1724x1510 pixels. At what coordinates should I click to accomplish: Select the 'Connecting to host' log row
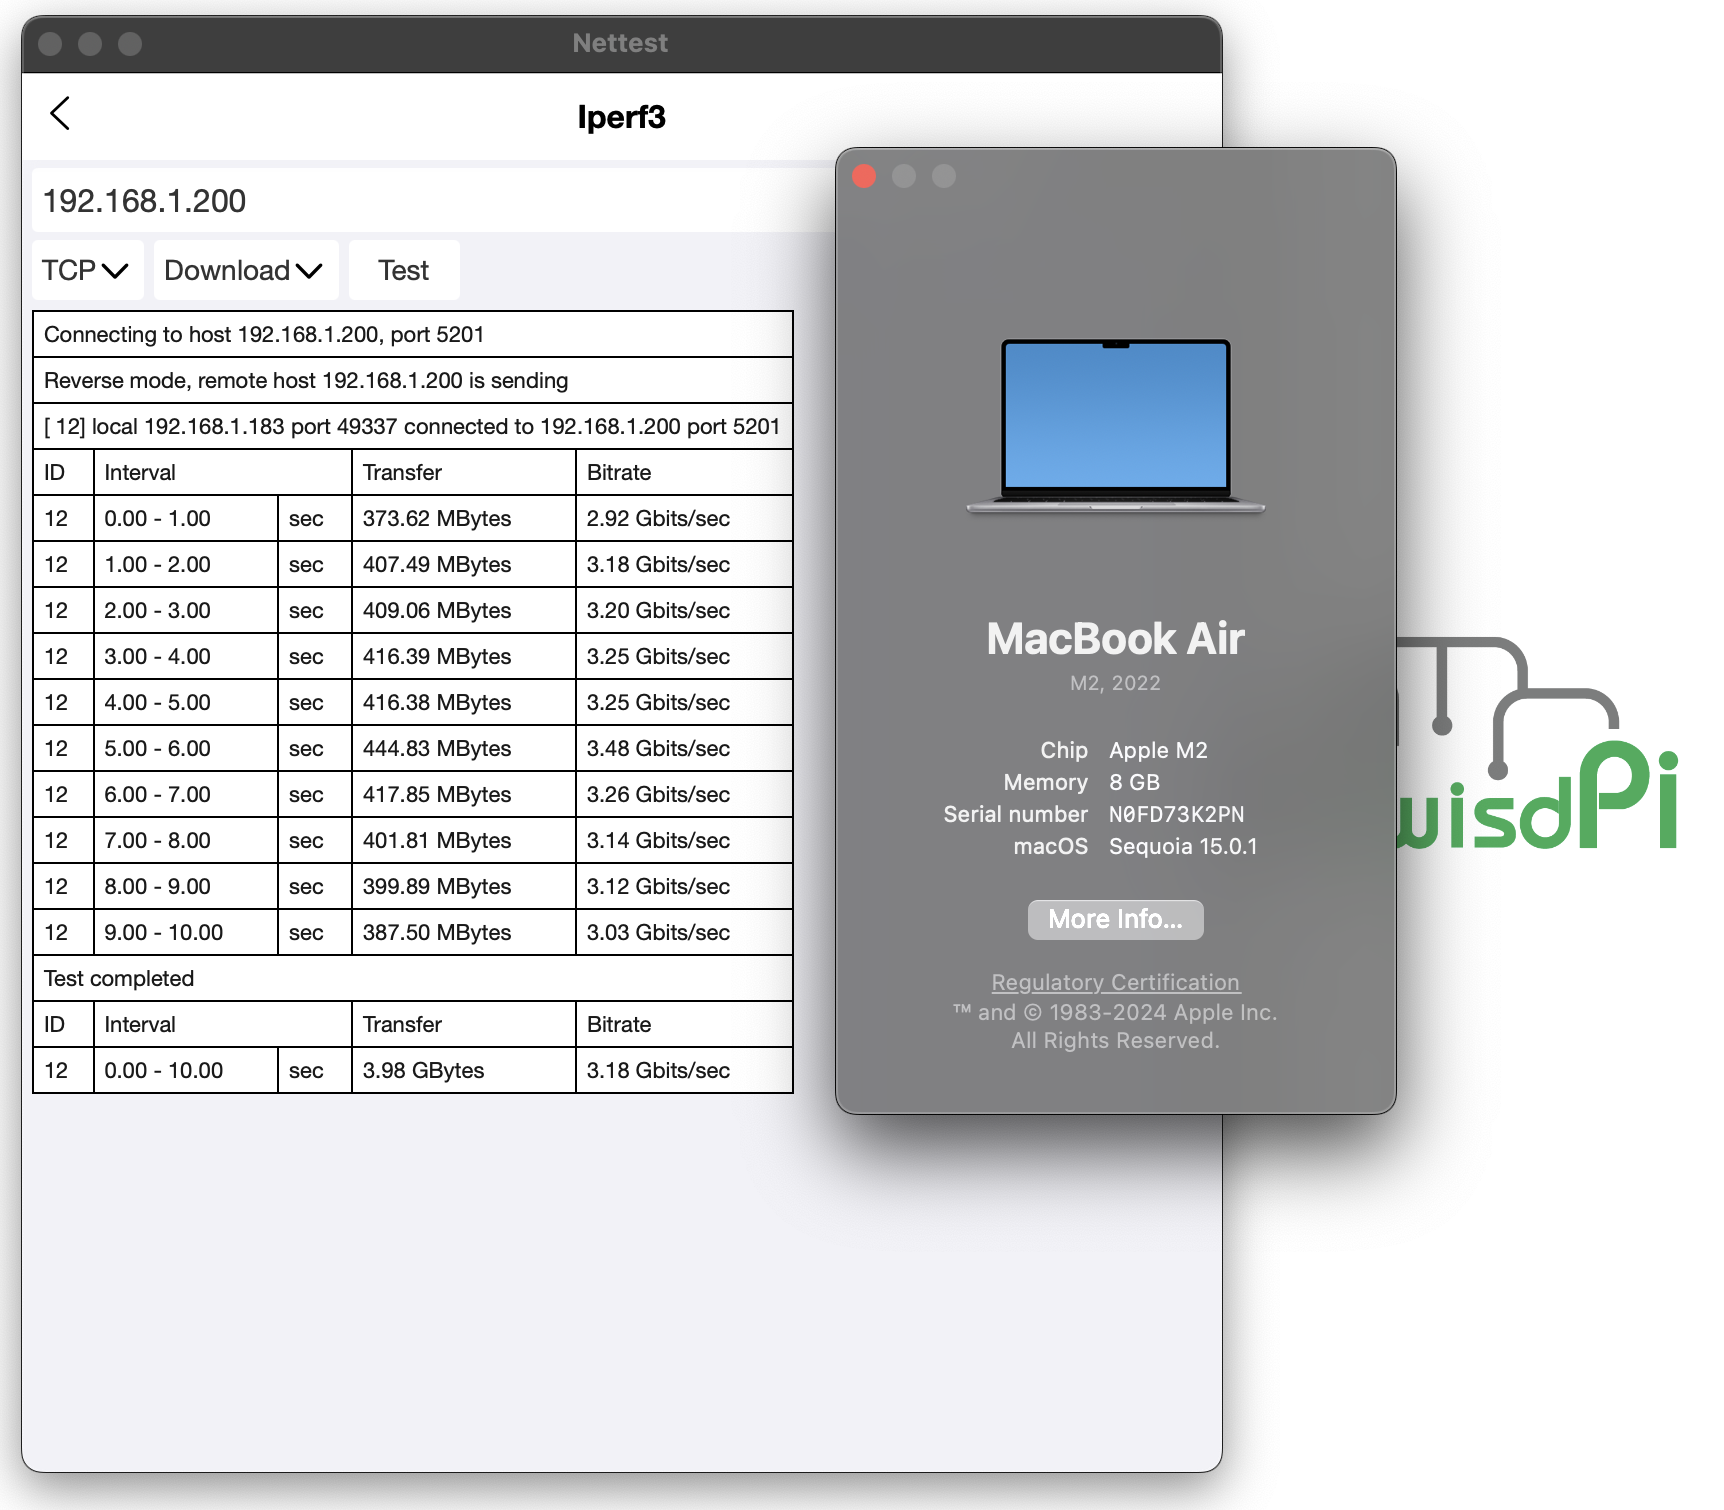click(413, 334)
